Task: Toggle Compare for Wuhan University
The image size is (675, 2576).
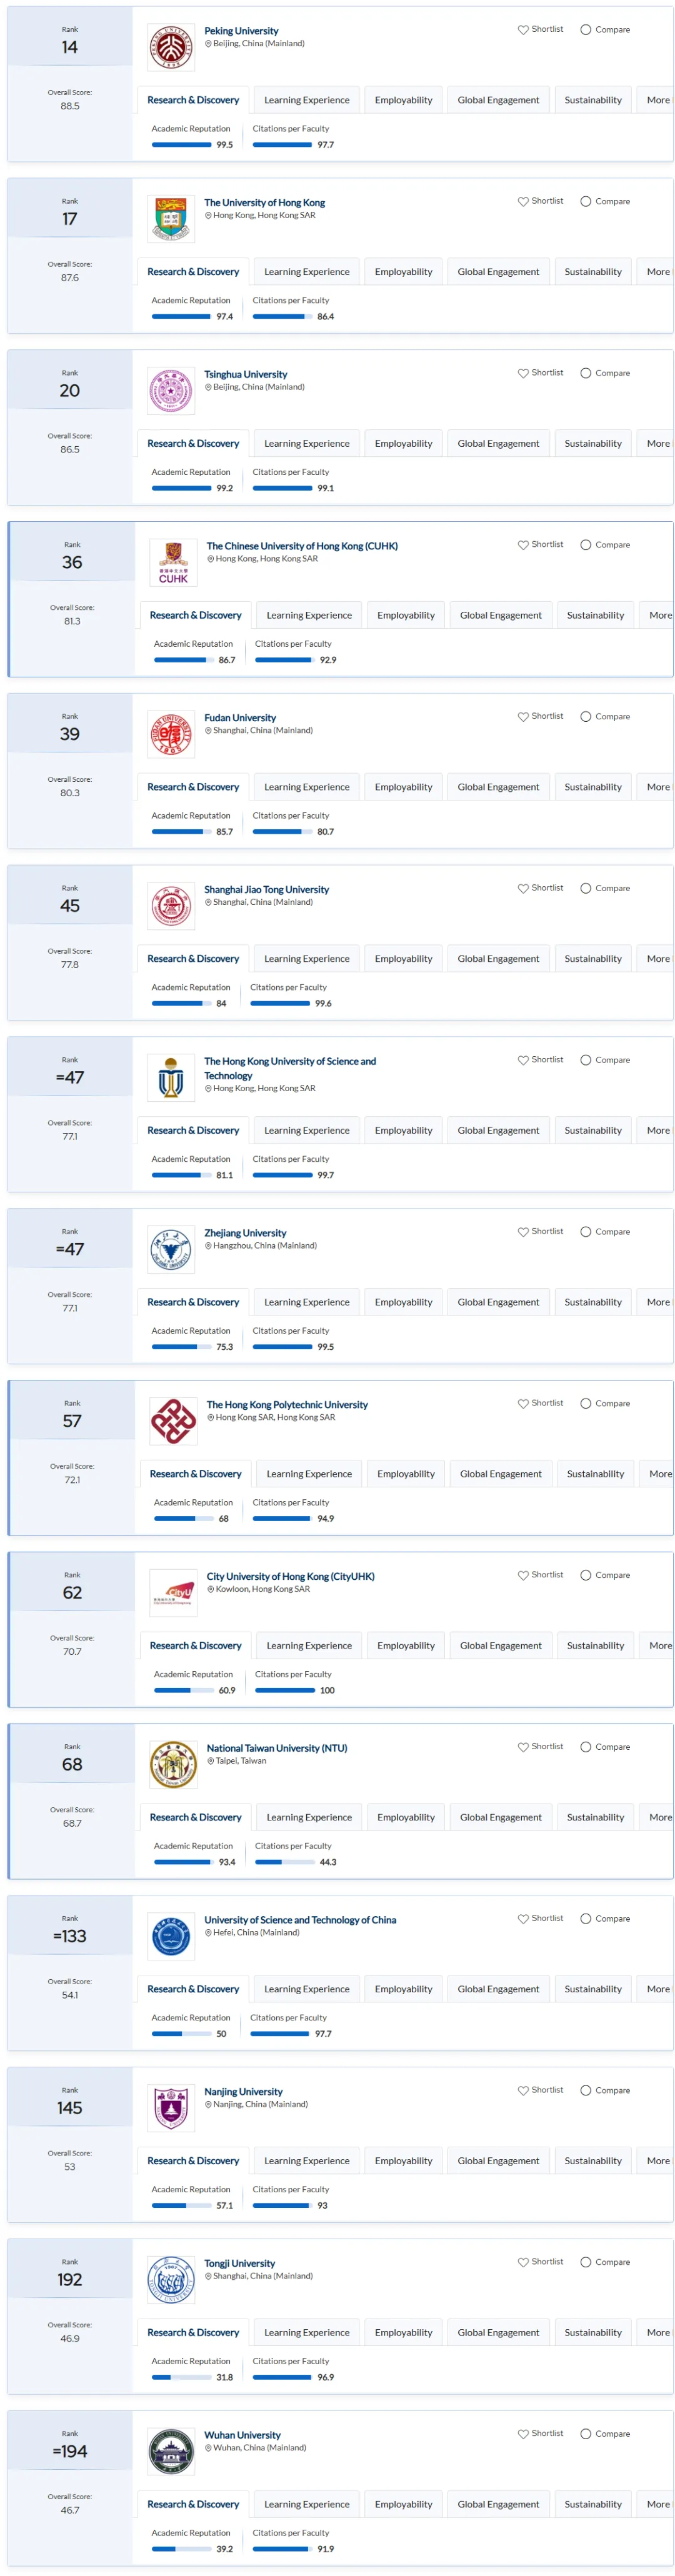Action: tap(586, 2434)
